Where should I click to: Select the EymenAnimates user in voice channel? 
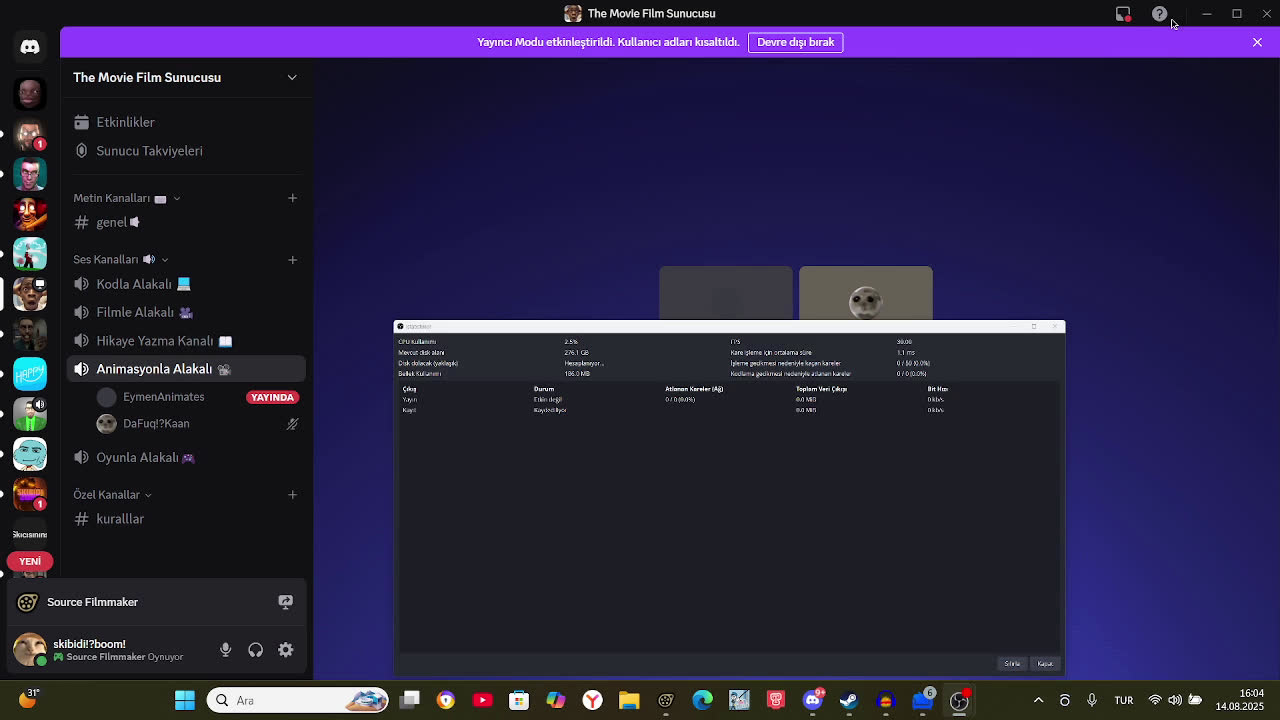pyautogui.click(x=163, y=397)
